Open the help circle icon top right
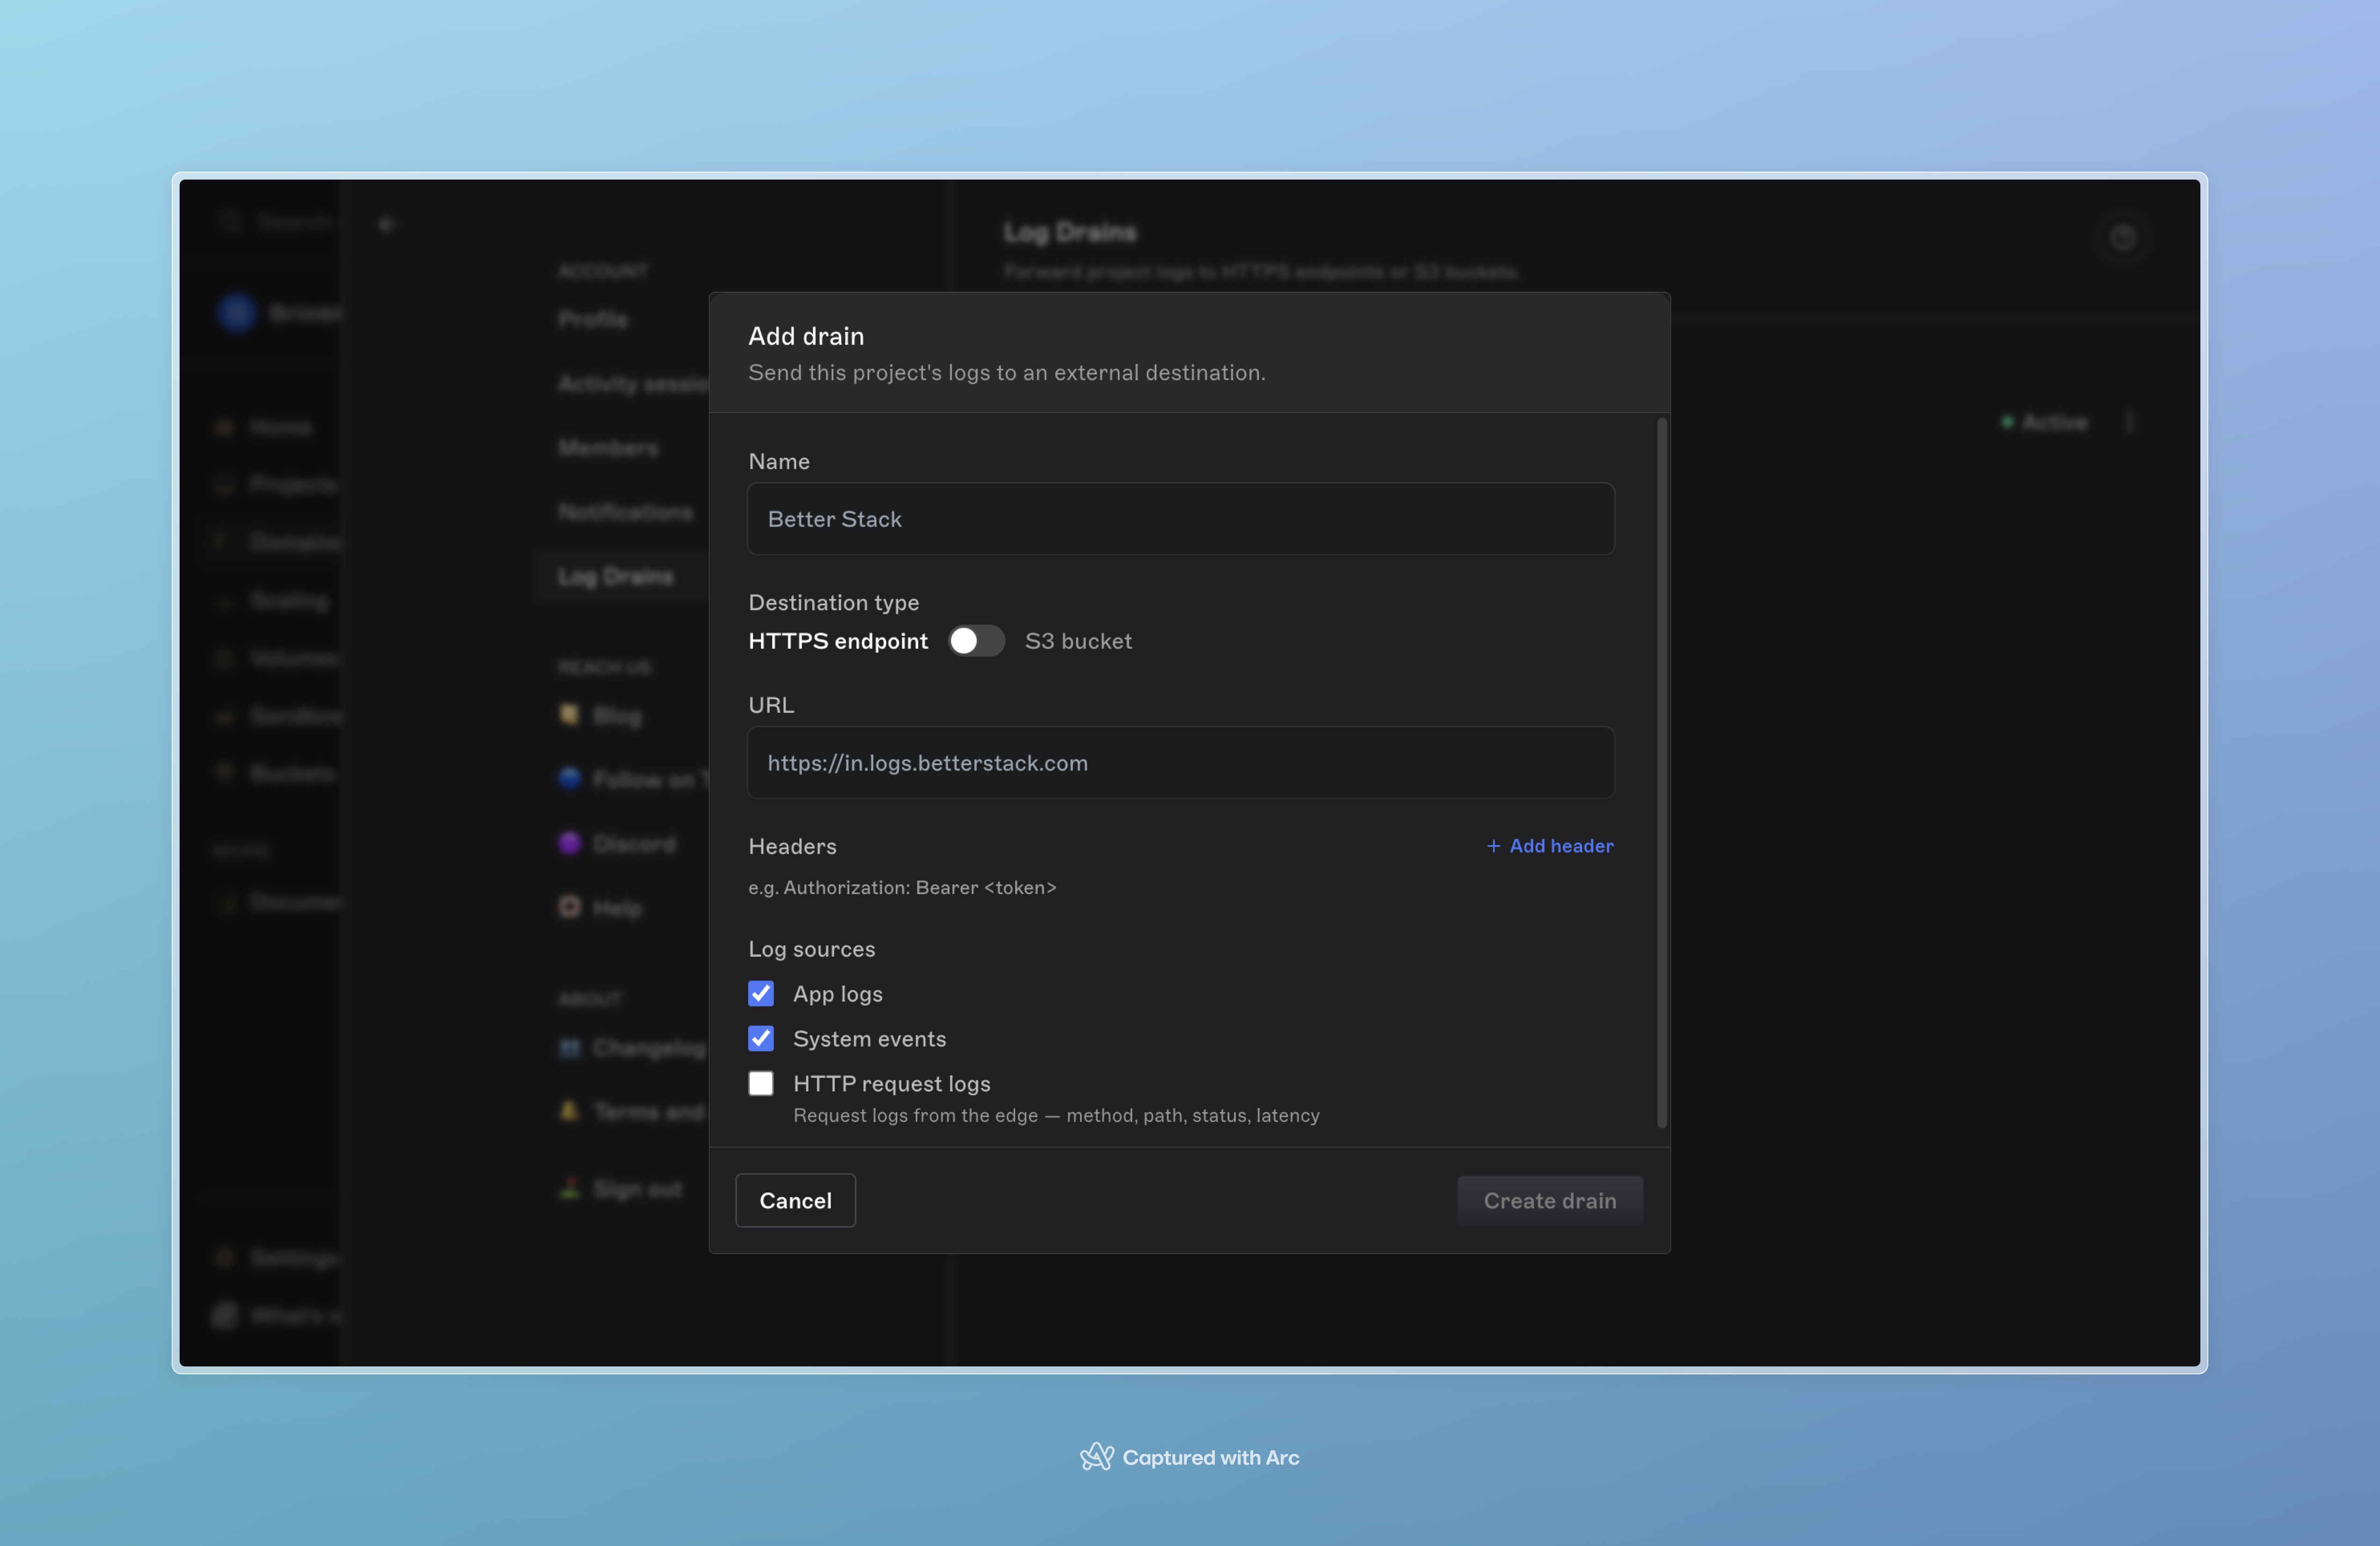The height and width of the screenshot is (1546, 2380). click(x=2122, y=237)
